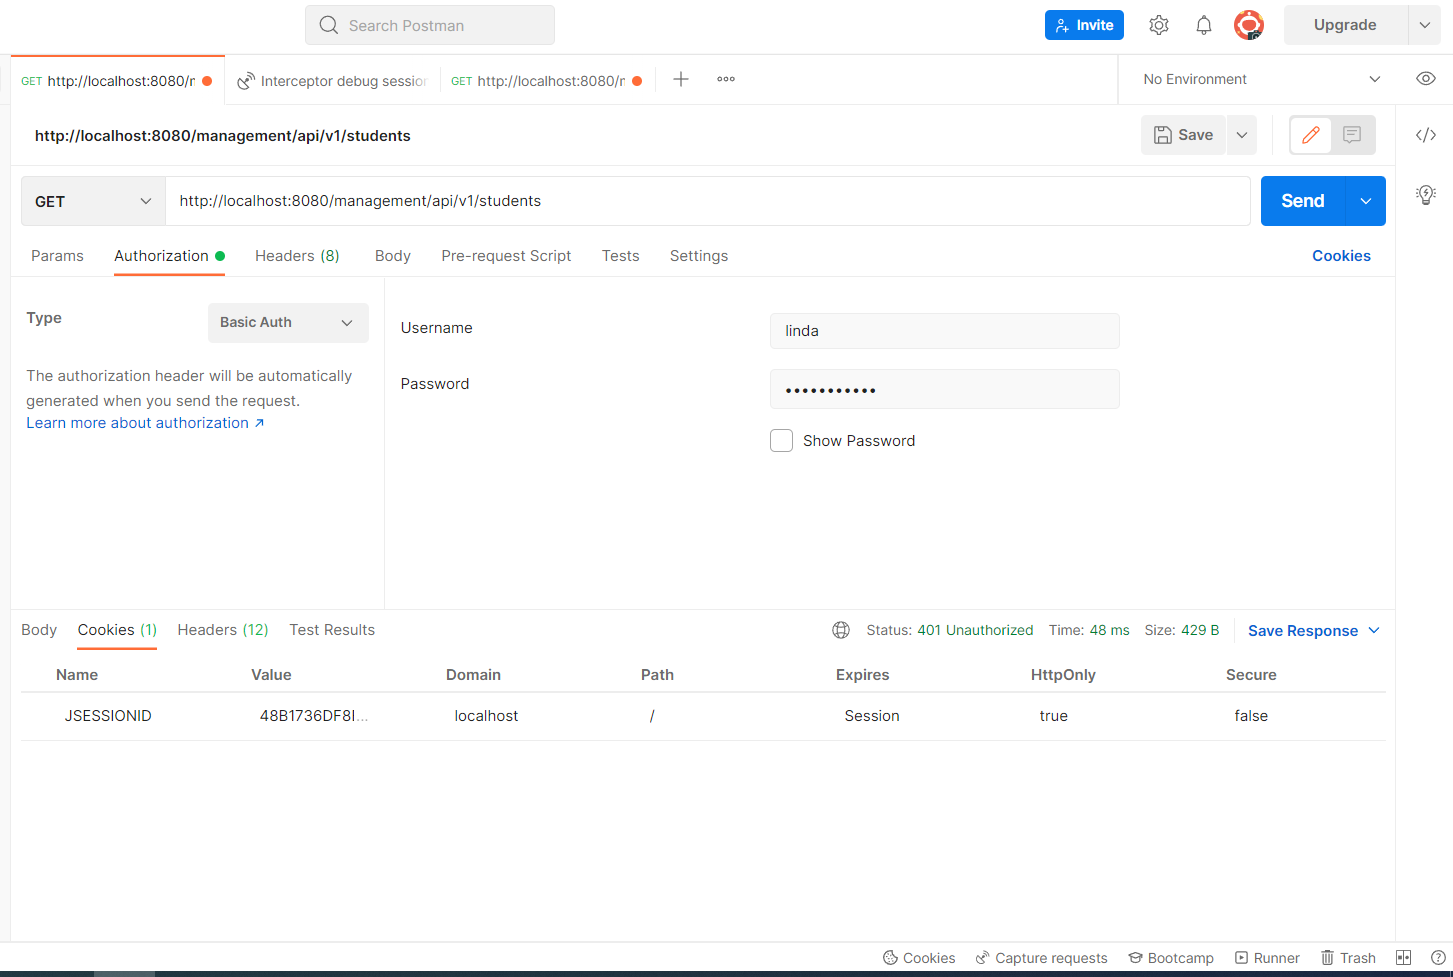Image resolution: width=1453 pixels, height=977 pixels.
Task: Open Cookies in the bottom status bar
Action: (x=919, y=958)
